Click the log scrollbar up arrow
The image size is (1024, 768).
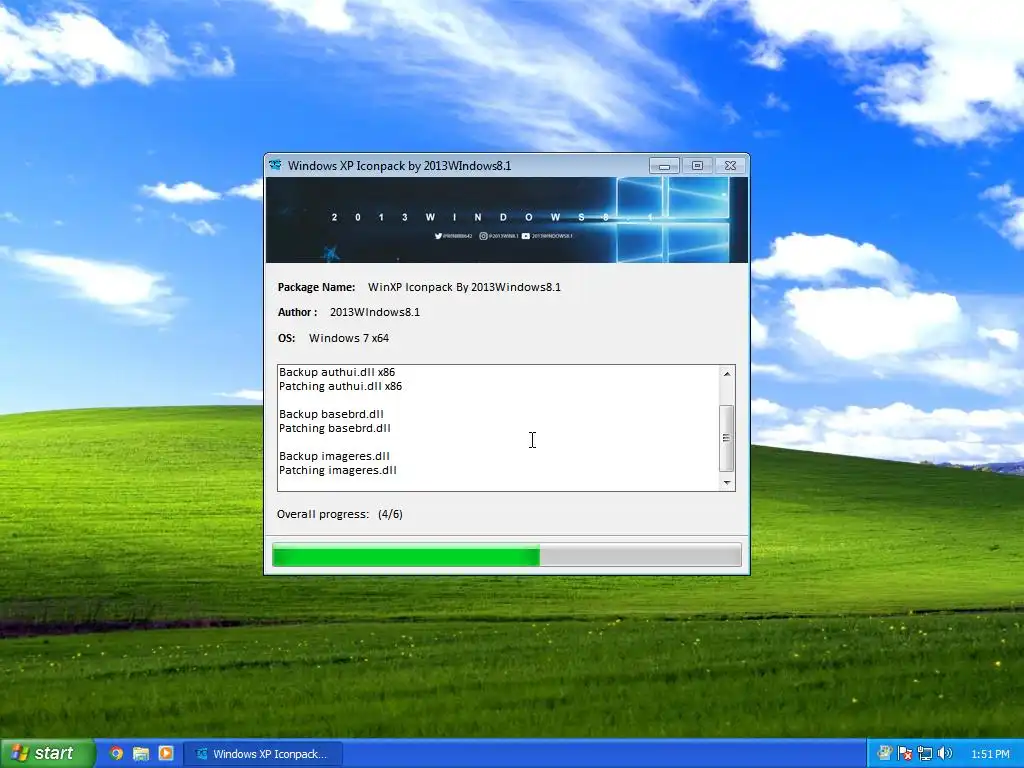pyautogui.click(x=727, y=374)
